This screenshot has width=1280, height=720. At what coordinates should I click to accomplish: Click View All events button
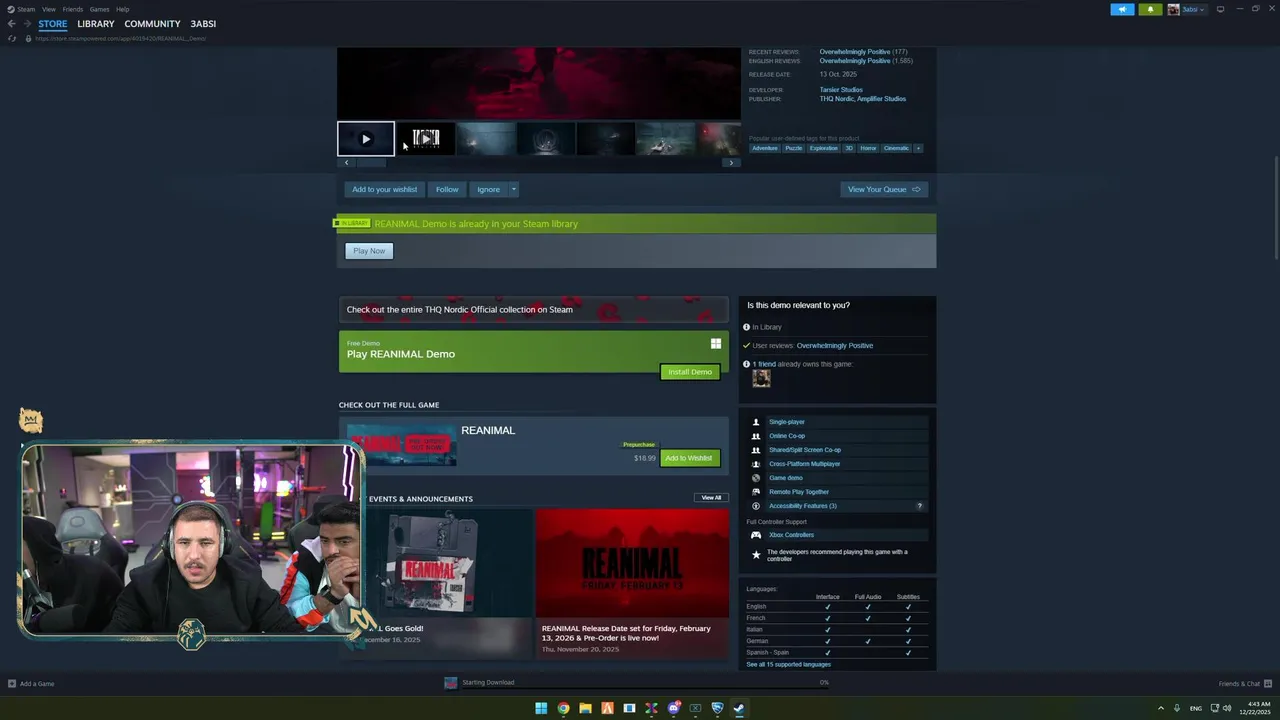click(x=711, y=497)
